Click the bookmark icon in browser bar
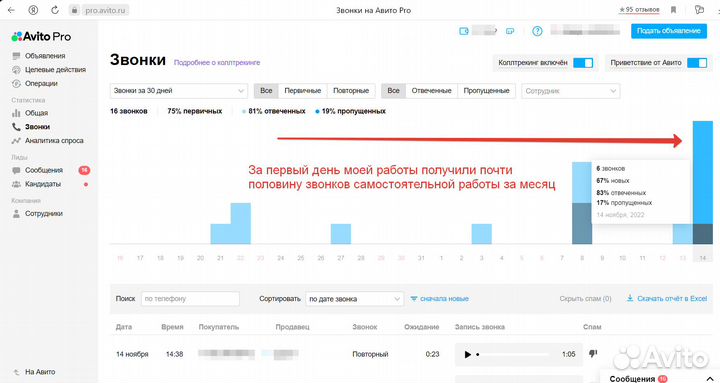The width and height of the screenshot is (720, 383). (x=673, y=10)
